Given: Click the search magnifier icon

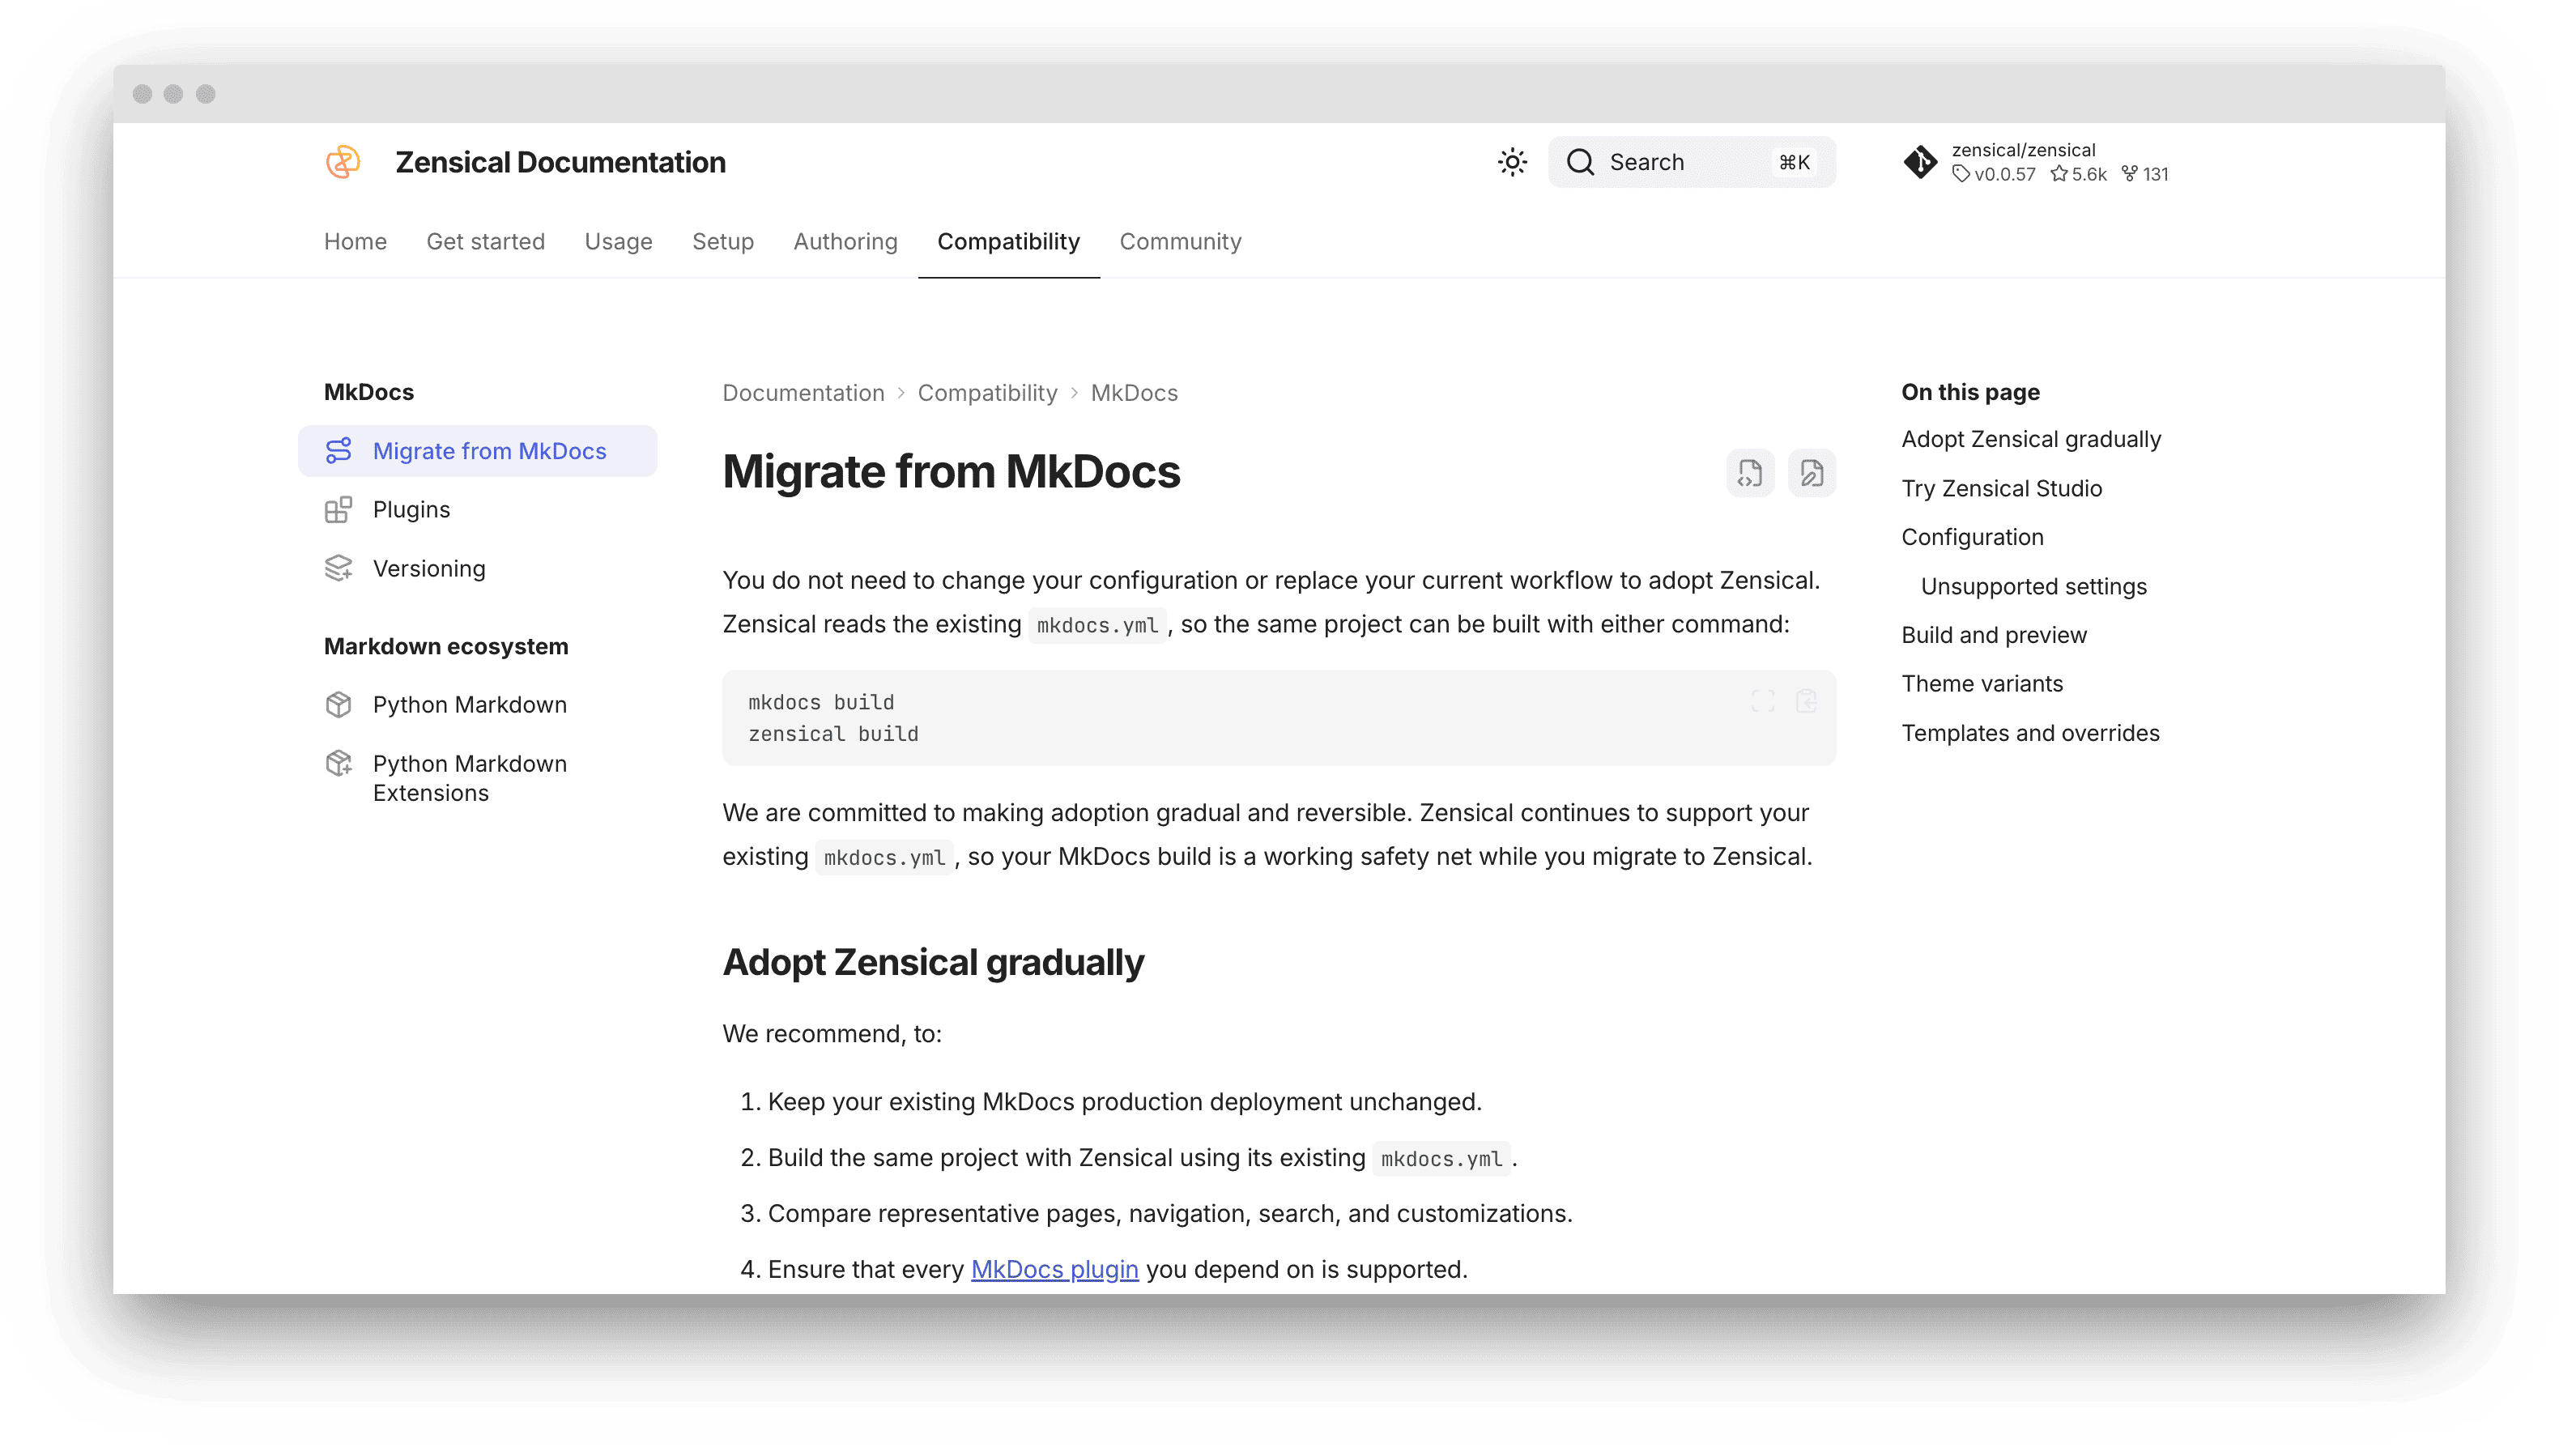Looking at the screenshot, I should 1580,162.
